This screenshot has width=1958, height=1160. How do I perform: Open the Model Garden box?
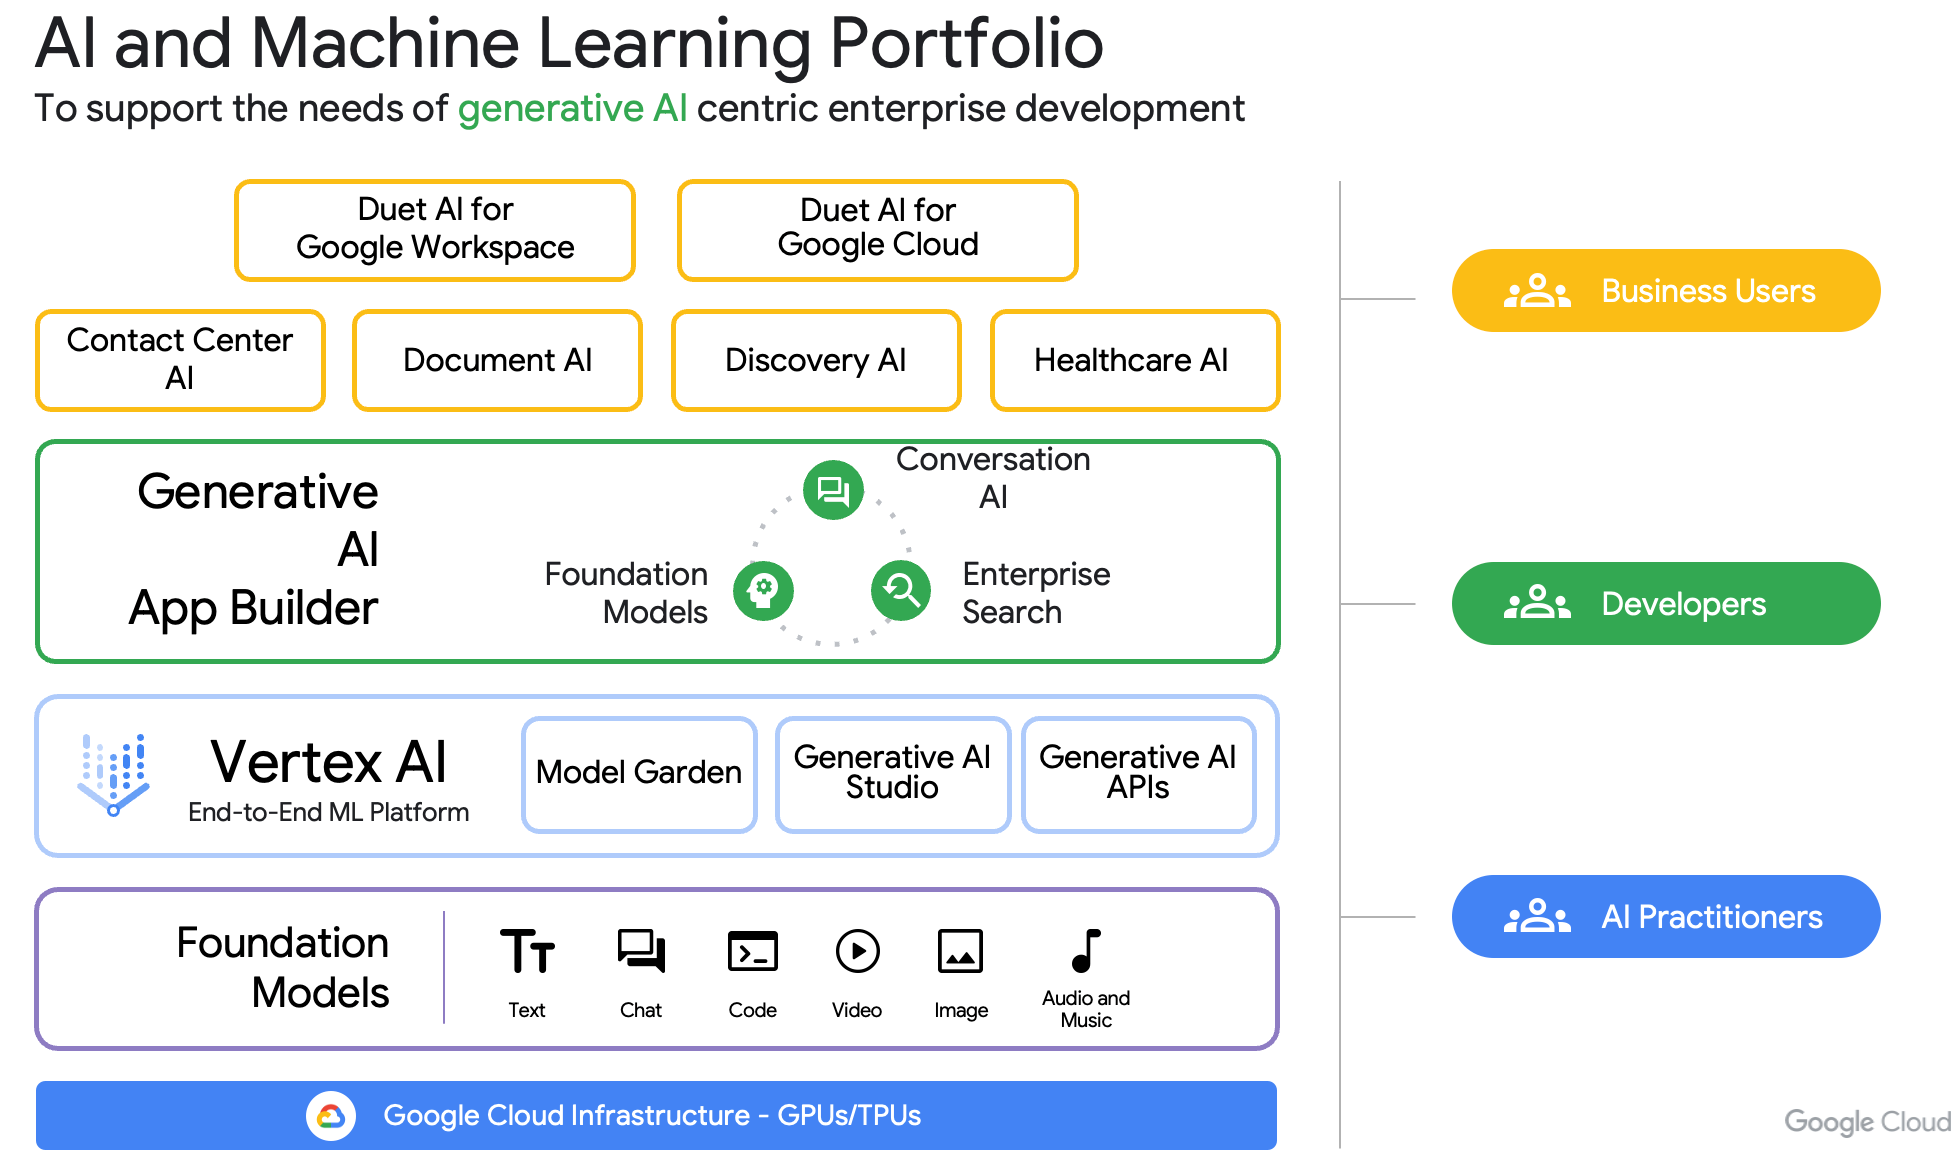[x=639, y=773]
